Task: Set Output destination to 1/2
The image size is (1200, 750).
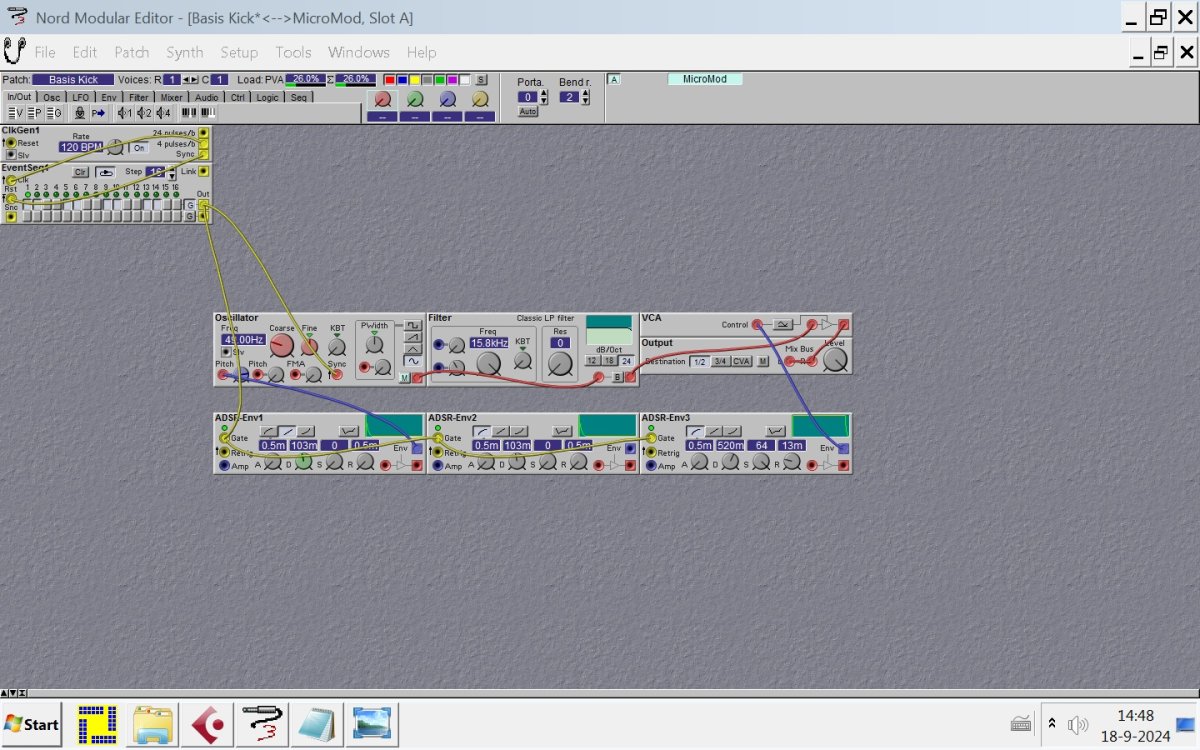Action: pos(700,361)
